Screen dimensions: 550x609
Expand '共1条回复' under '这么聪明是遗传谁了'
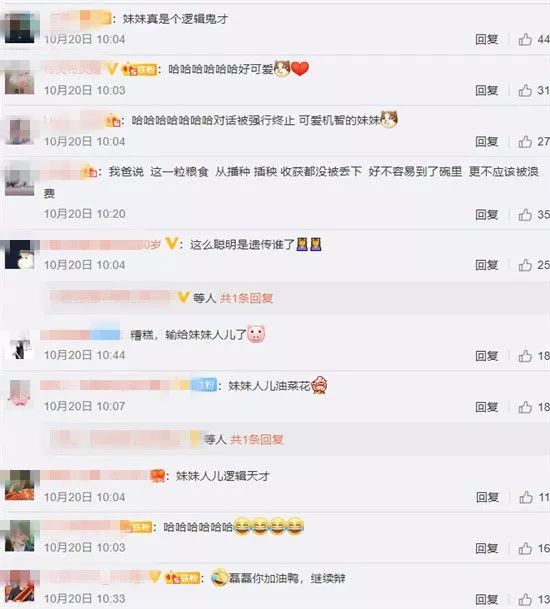click(246, 298)
